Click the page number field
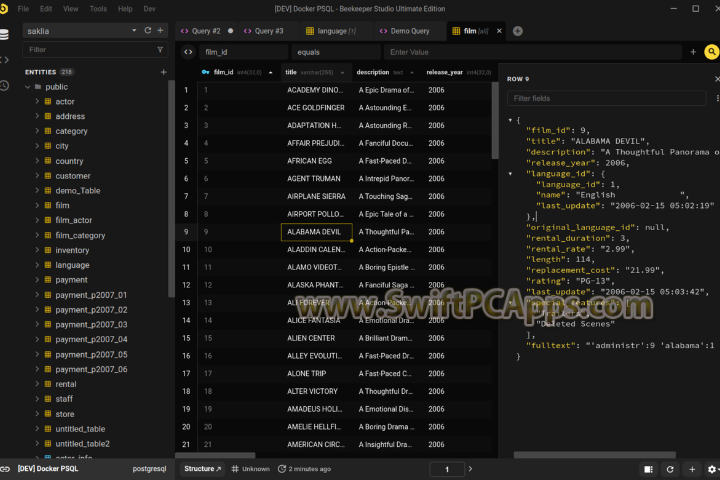 pos(446,469)
